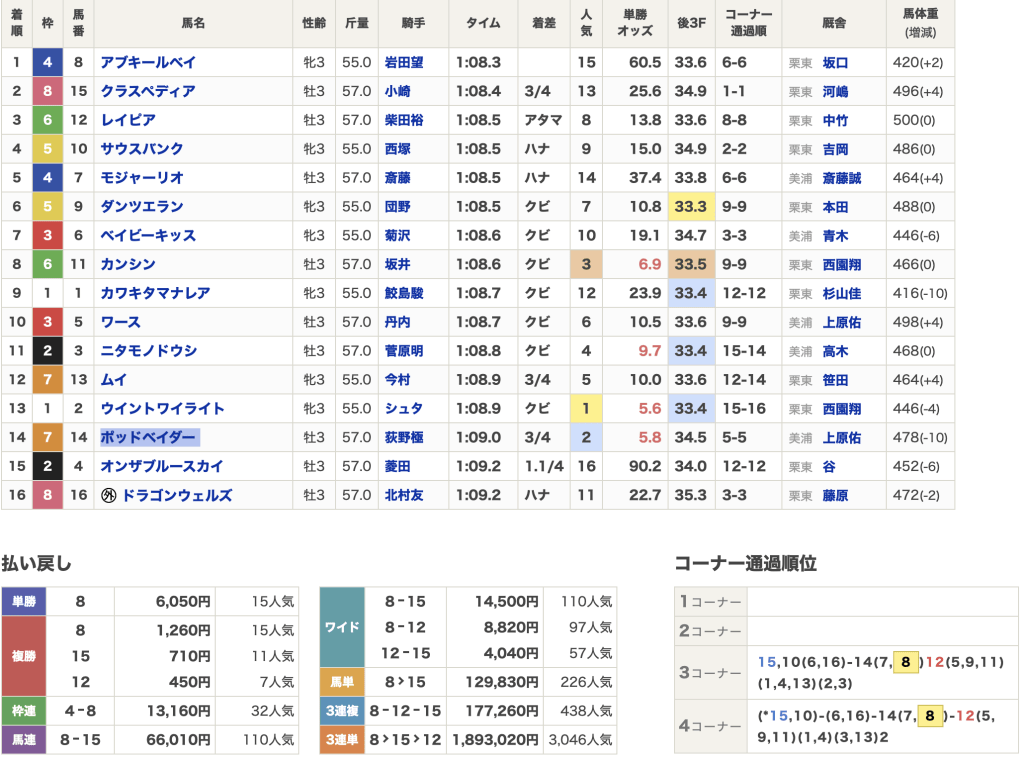Open trainer 青木 stable link
The height and width of the screenshot is (764, 1024).
pos(835,235)
